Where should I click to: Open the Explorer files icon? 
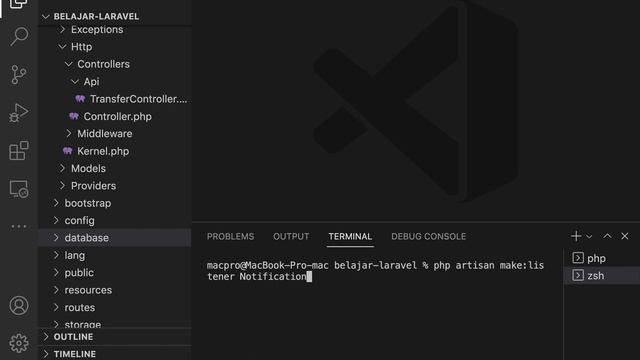pyautogui.click(x=19, y=4)
